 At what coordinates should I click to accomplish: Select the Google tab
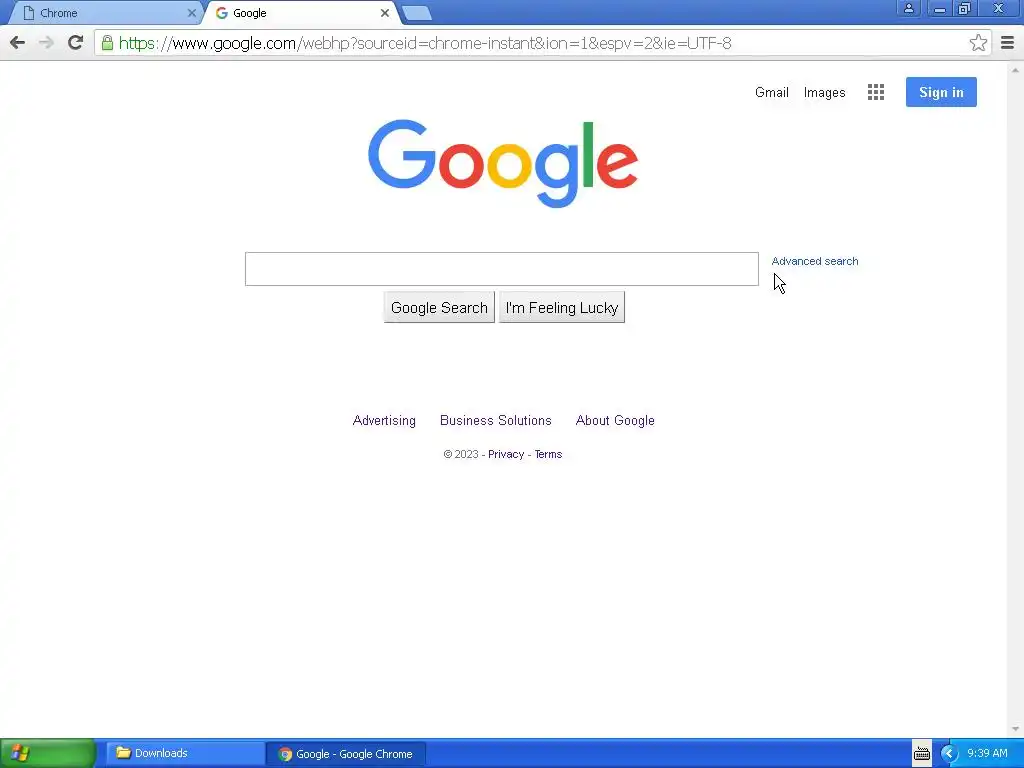pos(300,13)
